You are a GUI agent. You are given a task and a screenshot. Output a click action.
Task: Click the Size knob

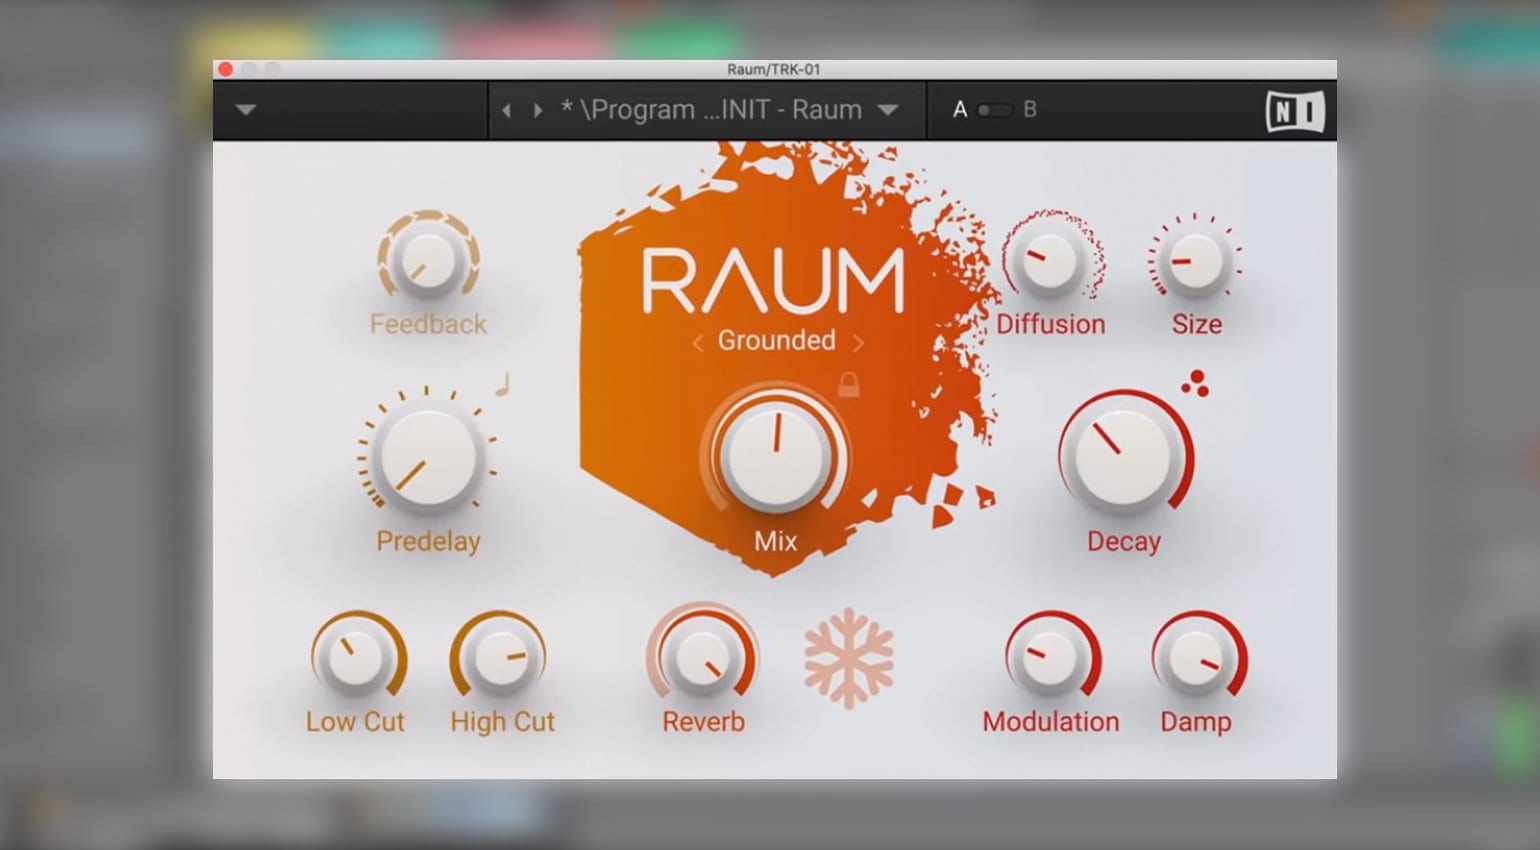1195,260
